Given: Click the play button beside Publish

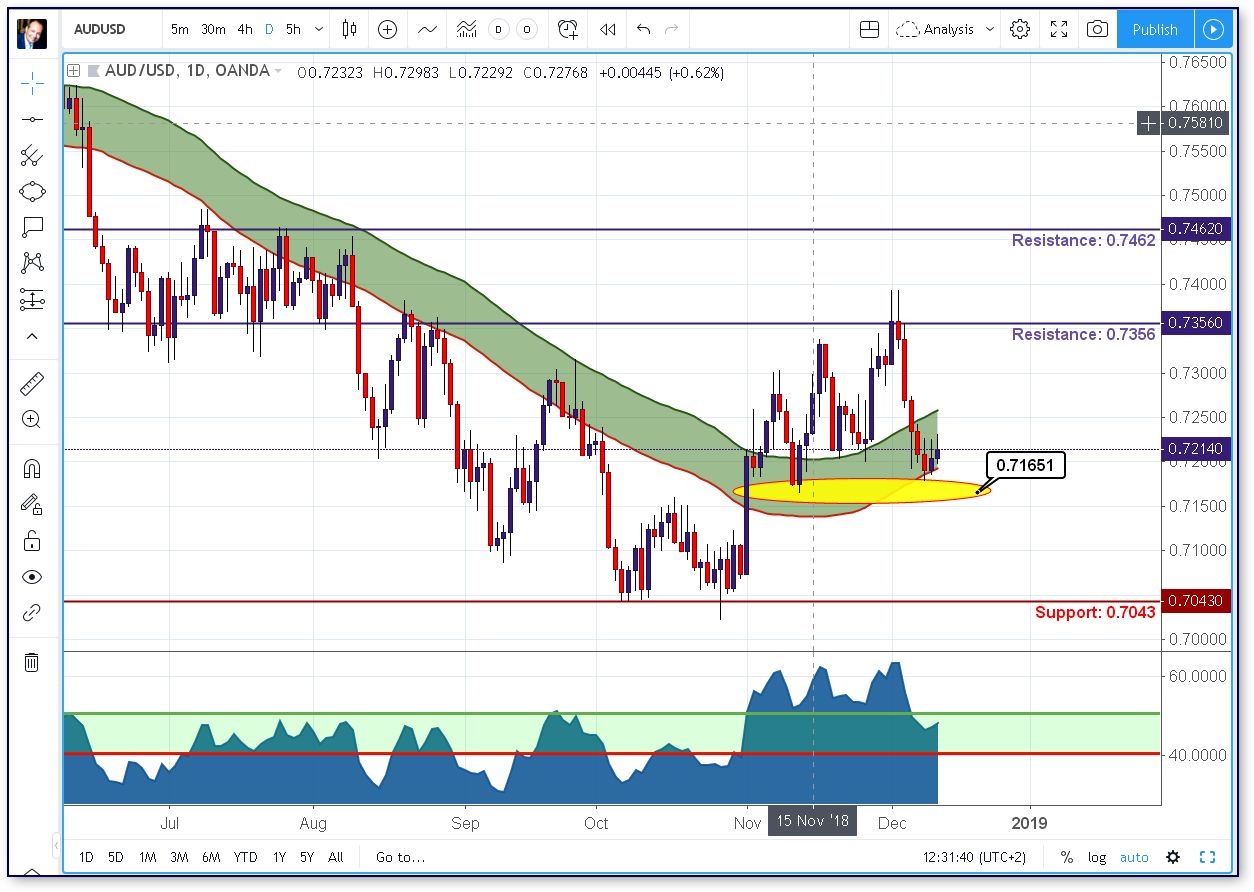Looking at the screenshot, I should (x=1213, y=29).
